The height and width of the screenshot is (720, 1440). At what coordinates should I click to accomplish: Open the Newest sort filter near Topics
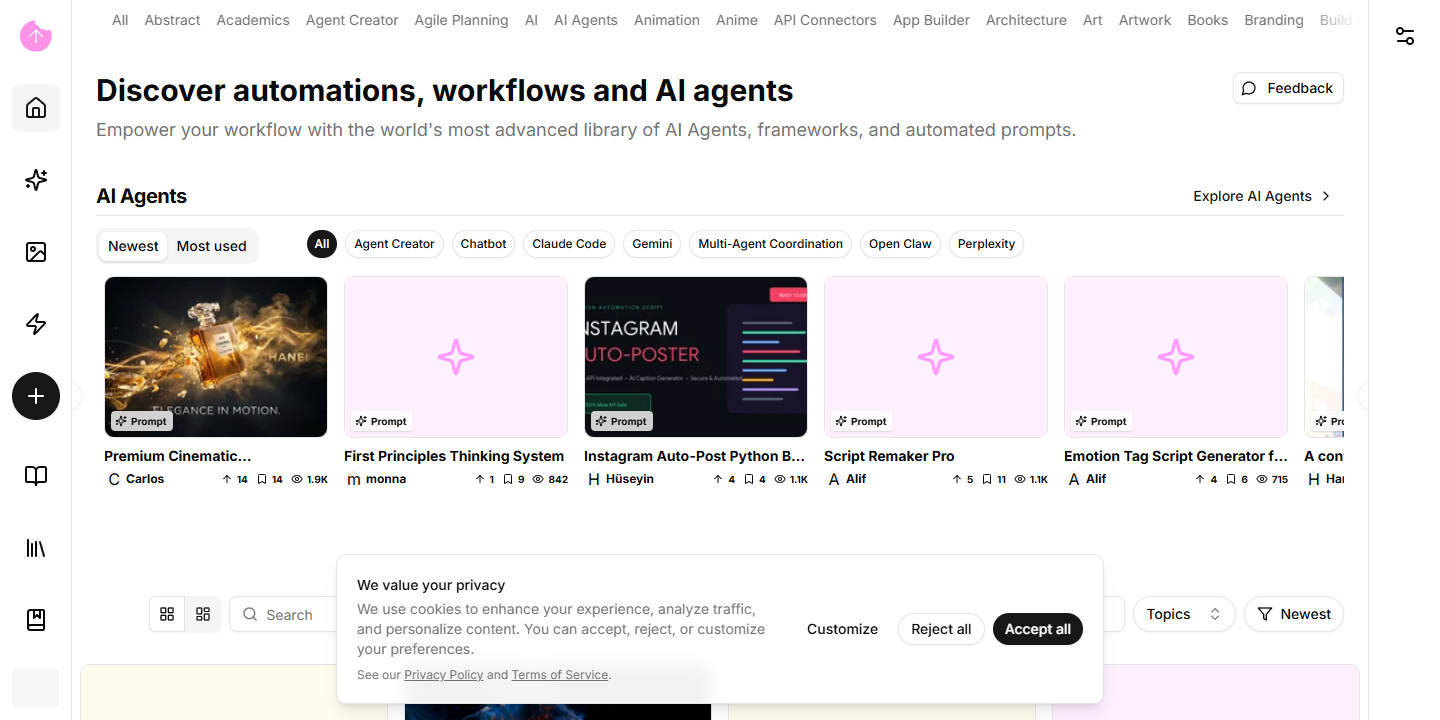(1294, 614)
